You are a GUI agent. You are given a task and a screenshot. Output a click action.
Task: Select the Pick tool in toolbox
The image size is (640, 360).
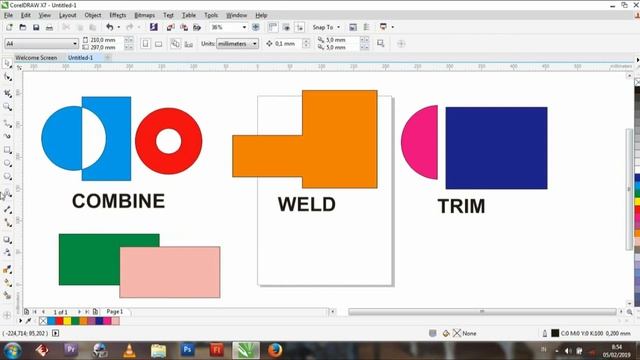[x=7, y=63]
